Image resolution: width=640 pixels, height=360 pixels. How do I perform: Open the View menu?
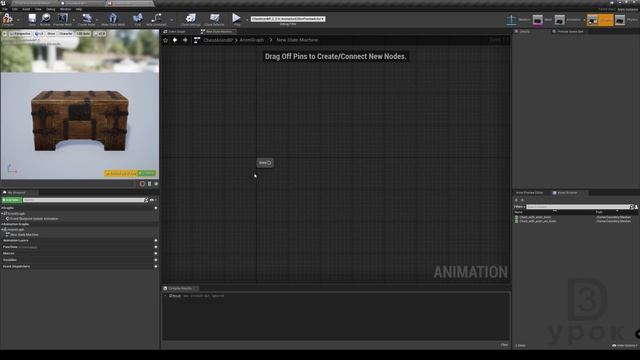coord(38,9)
